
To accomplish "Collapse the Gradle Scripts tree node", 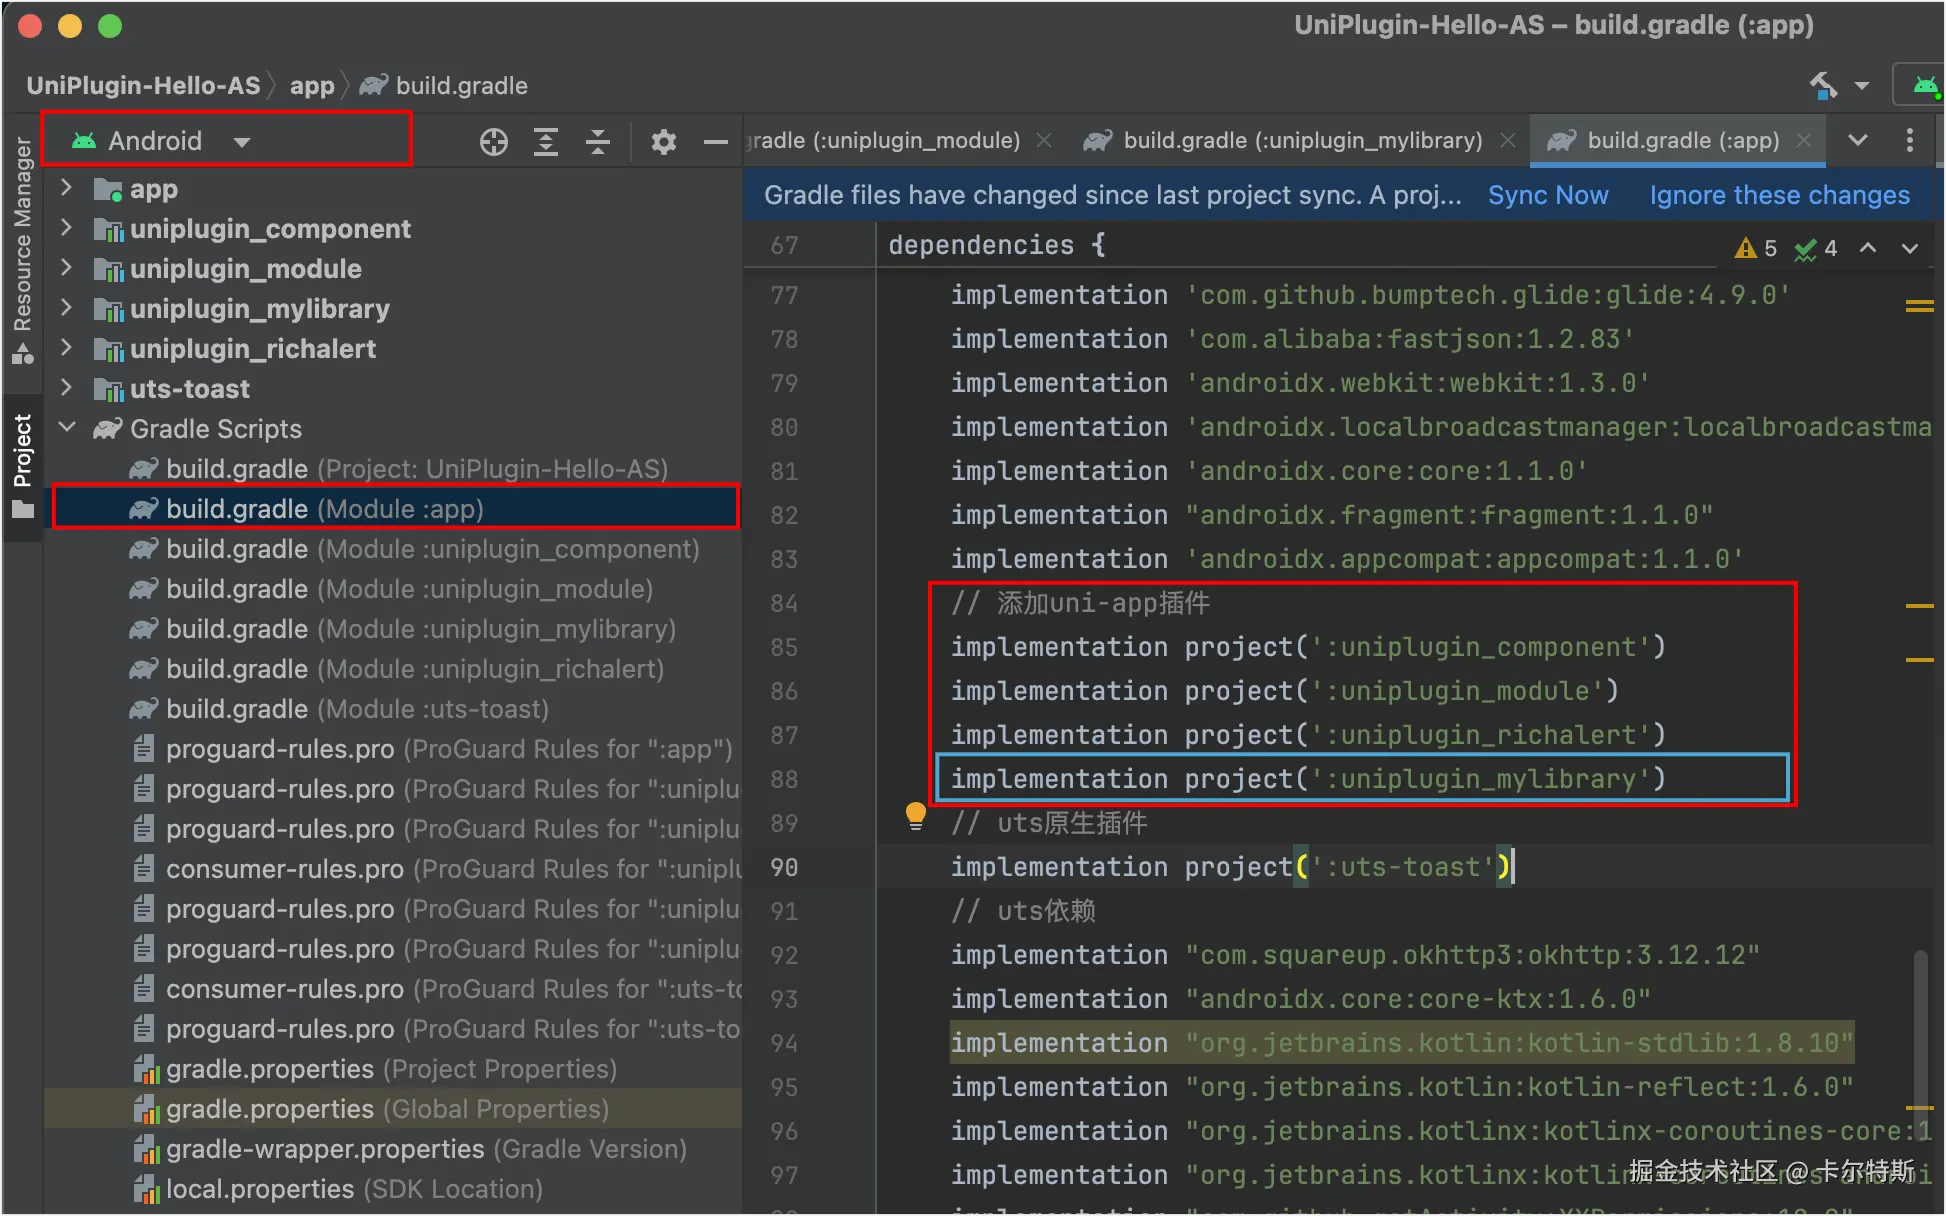I will pos(67,428).
